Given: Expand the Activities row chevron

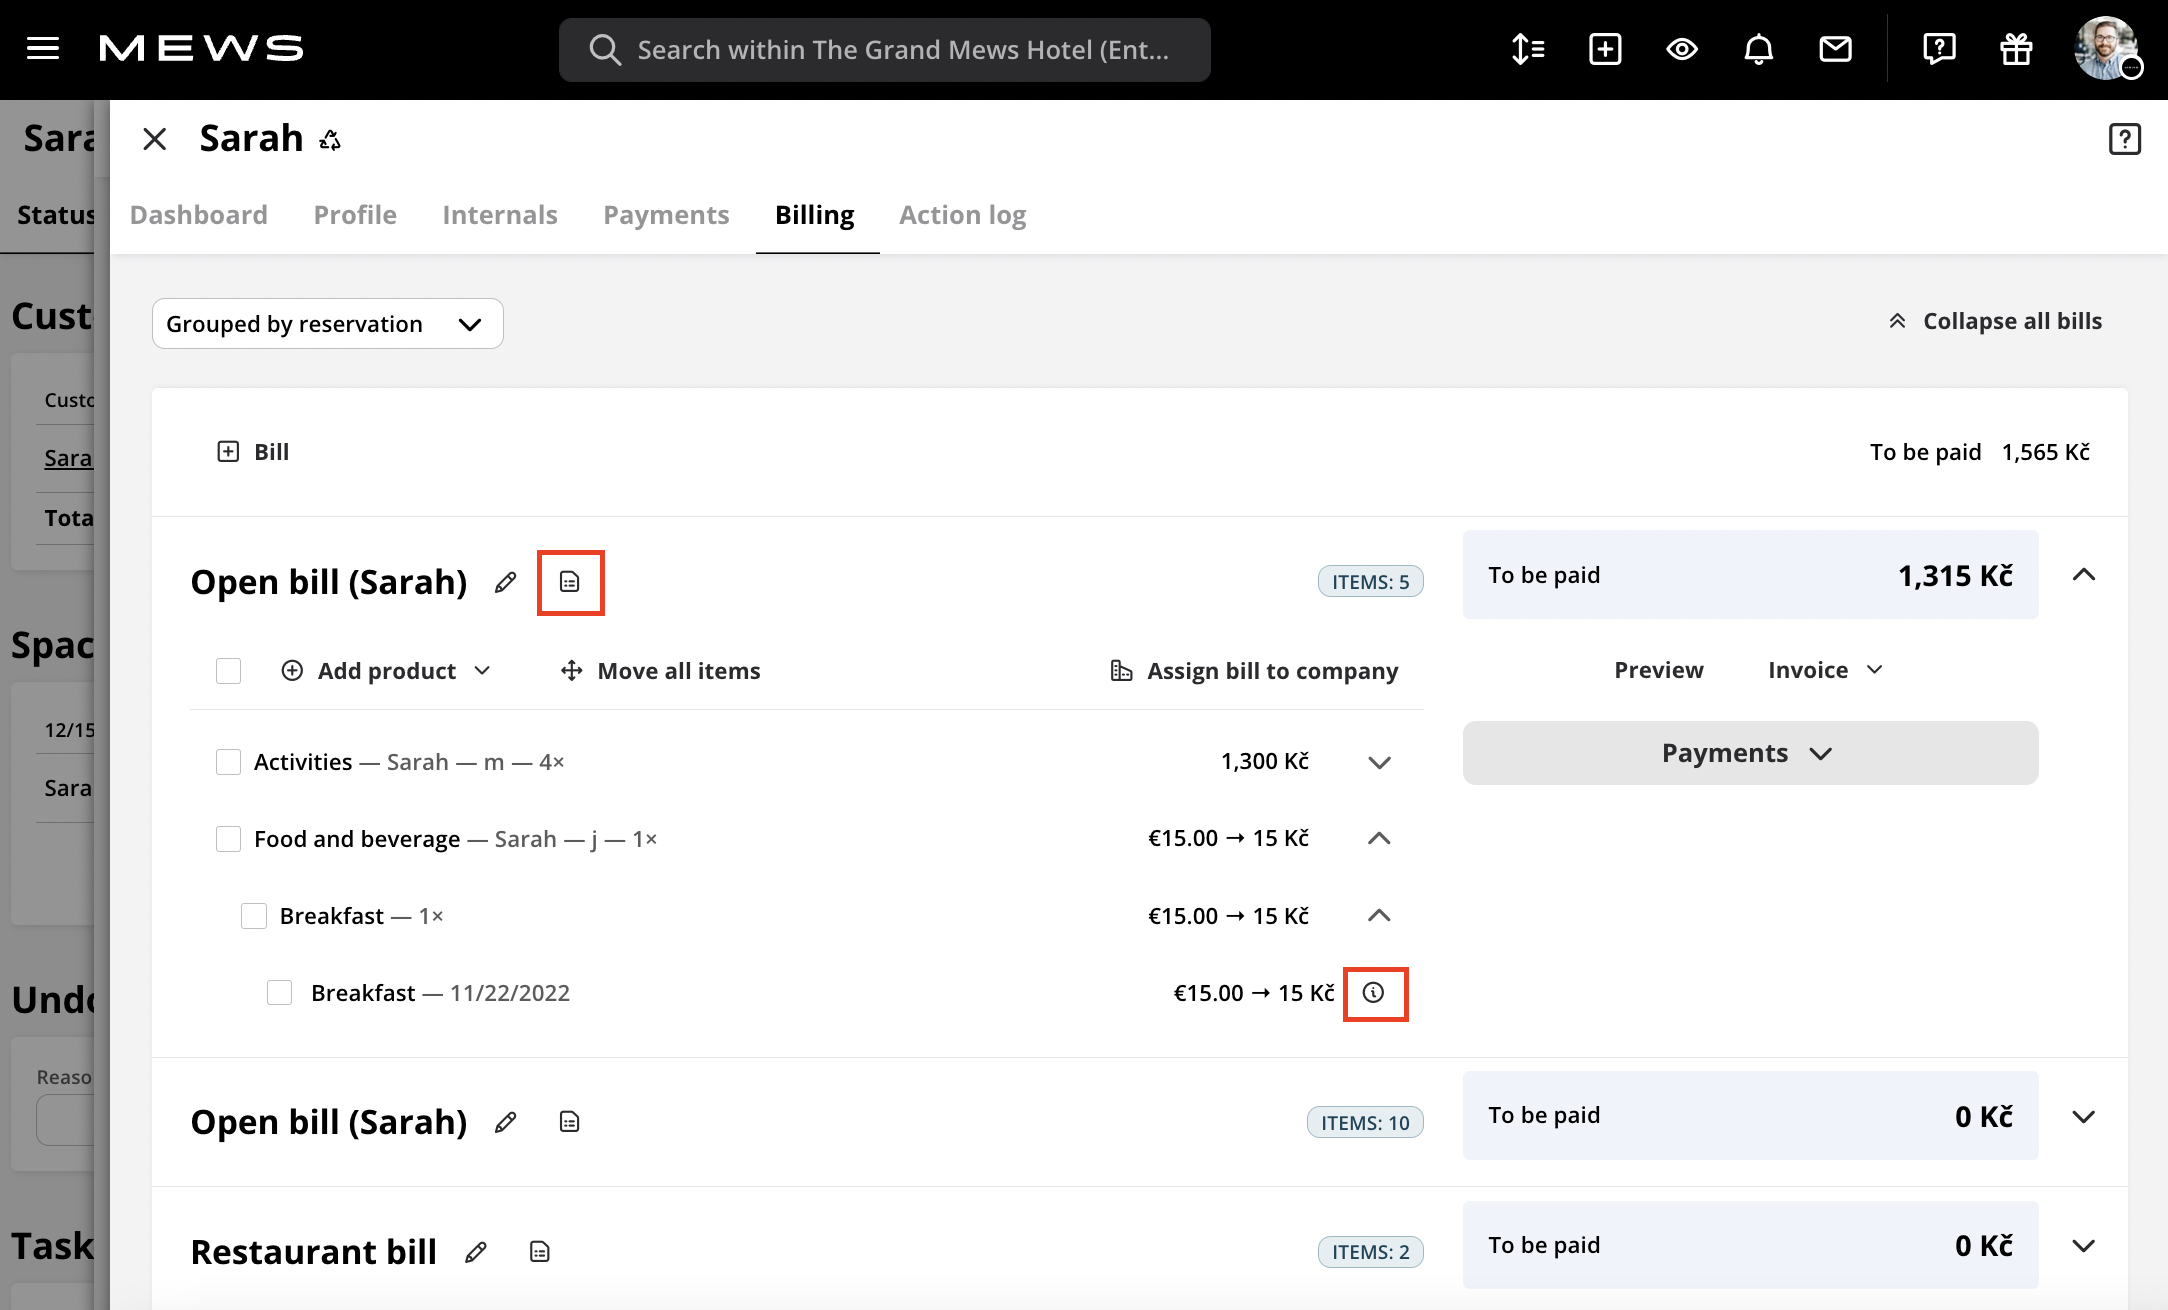Looking at the screenshot, I should point(1379,763).
